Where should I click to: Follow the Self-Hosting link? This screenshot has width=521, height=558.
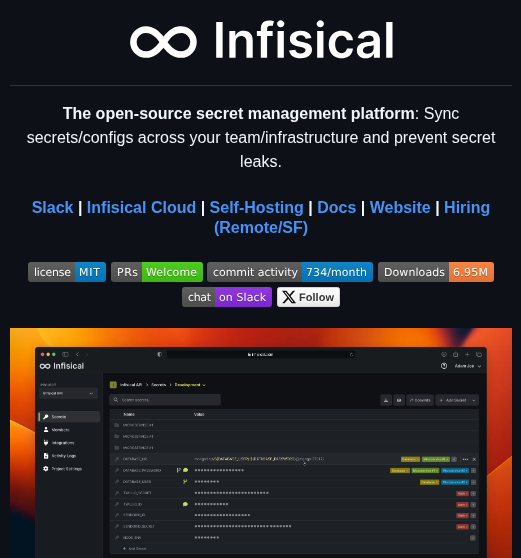pyautogui.click(x=256, y=207)
